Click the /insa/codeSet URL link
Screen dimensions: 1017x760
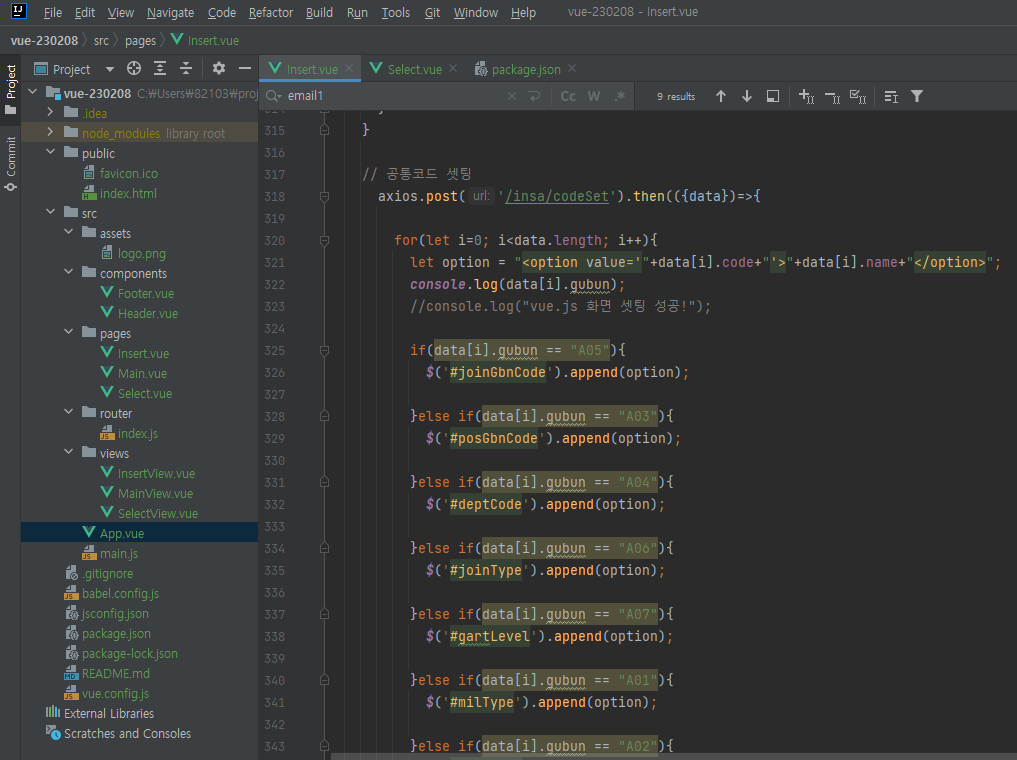(x=558, y=196)
